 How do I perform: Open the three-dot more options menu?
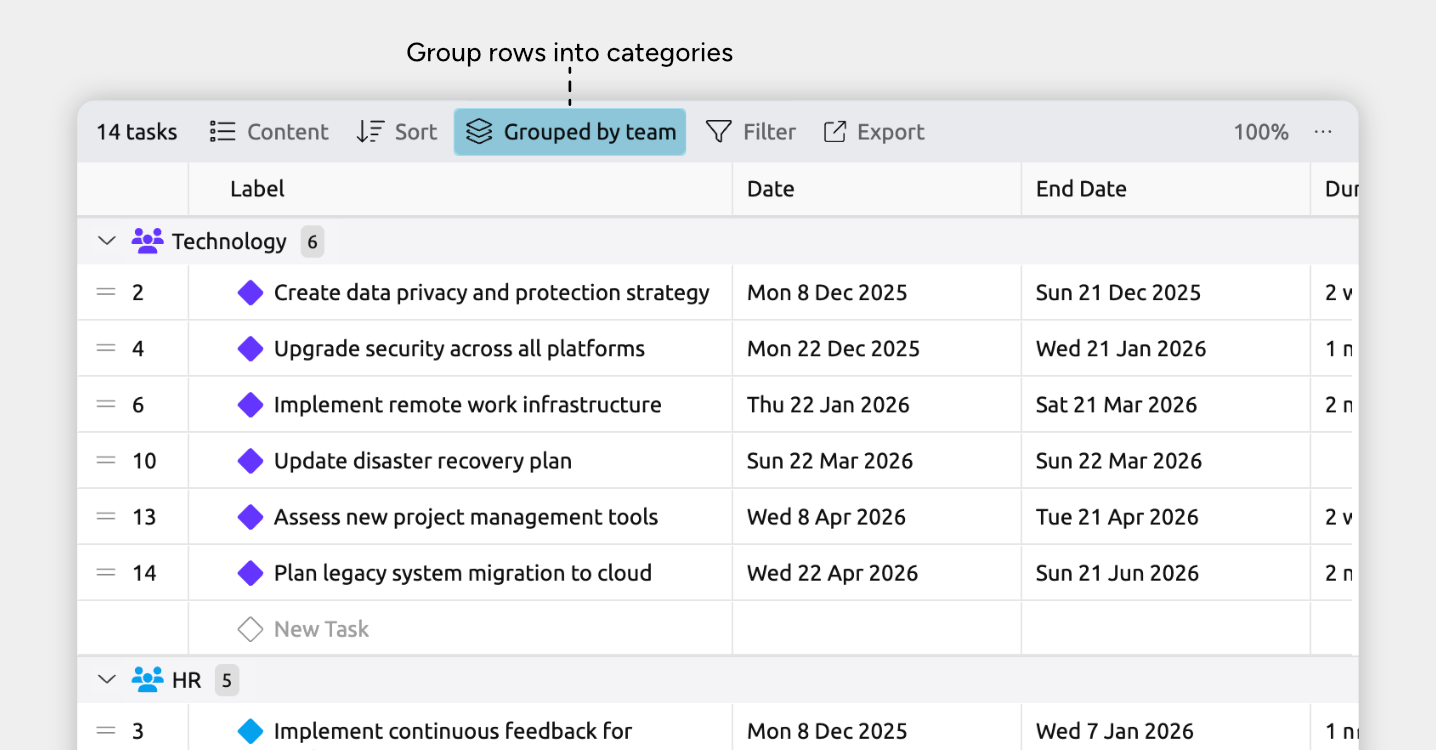[x=1323, y=132]
